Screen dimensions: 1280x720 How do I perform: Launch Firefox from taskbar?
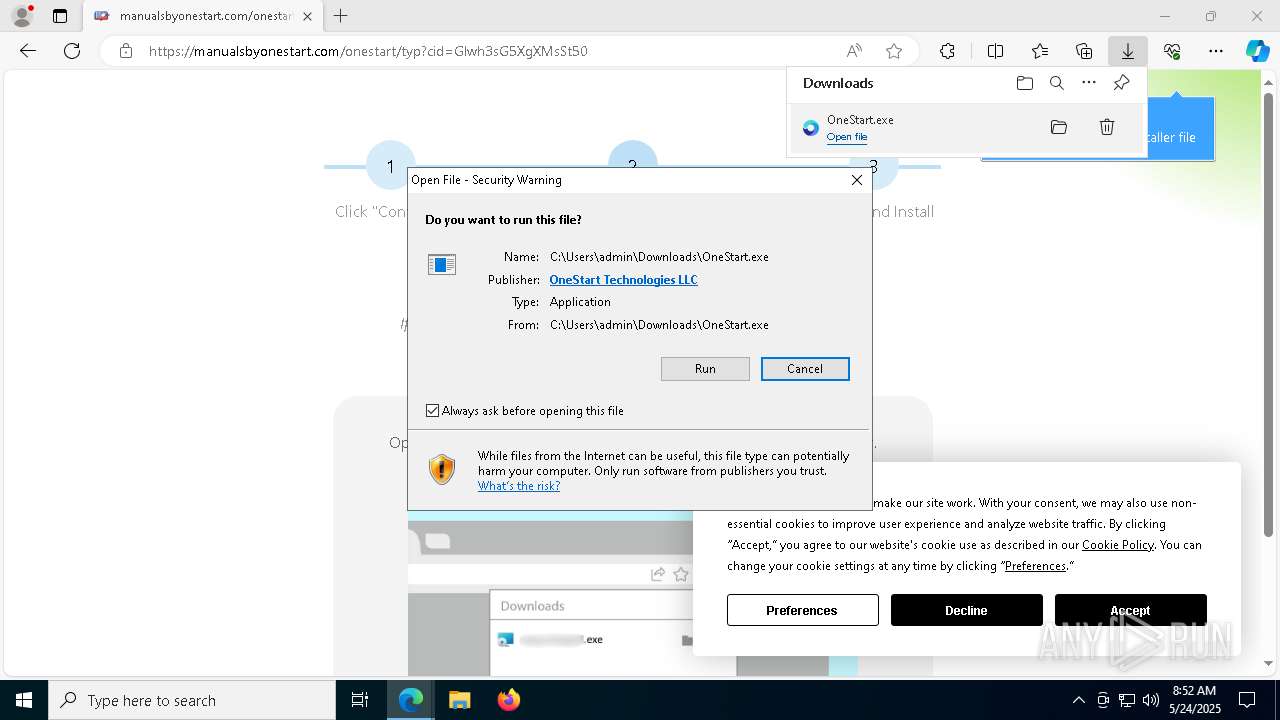[508, 700]
